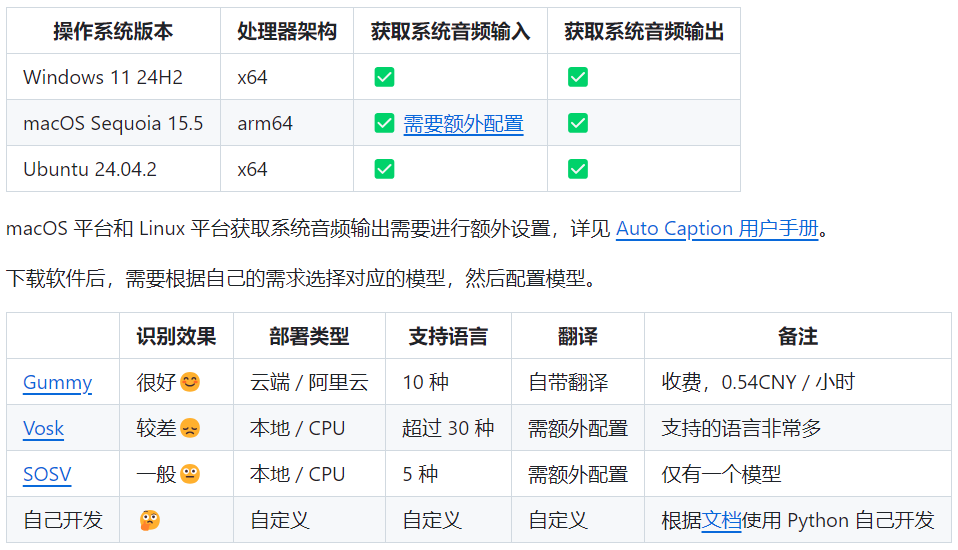Click the smiling emoji next to 很好

pyautogui.click(x=190, y=382)
